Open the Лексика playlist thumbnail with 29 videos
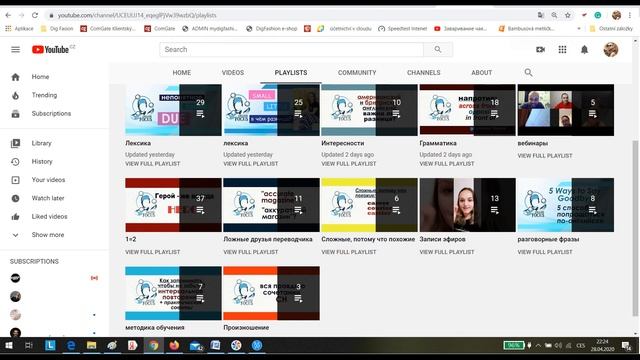Viewport: 640px width, 360px height. [173, 110]
